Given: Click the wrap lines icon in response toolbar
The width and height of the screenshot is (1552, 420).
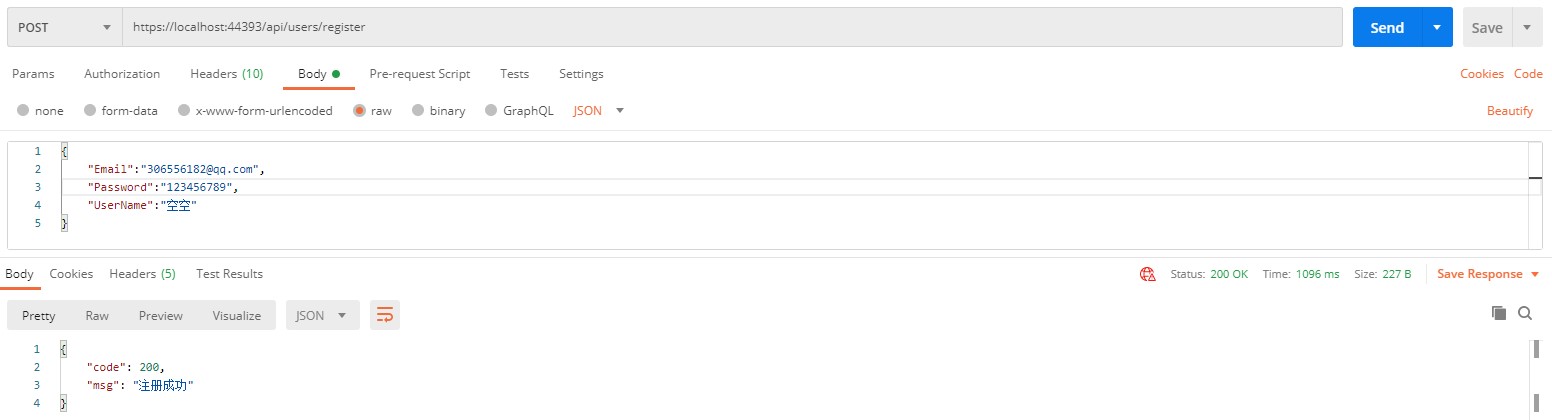Looking at the screenshot, I should [385, 315].
